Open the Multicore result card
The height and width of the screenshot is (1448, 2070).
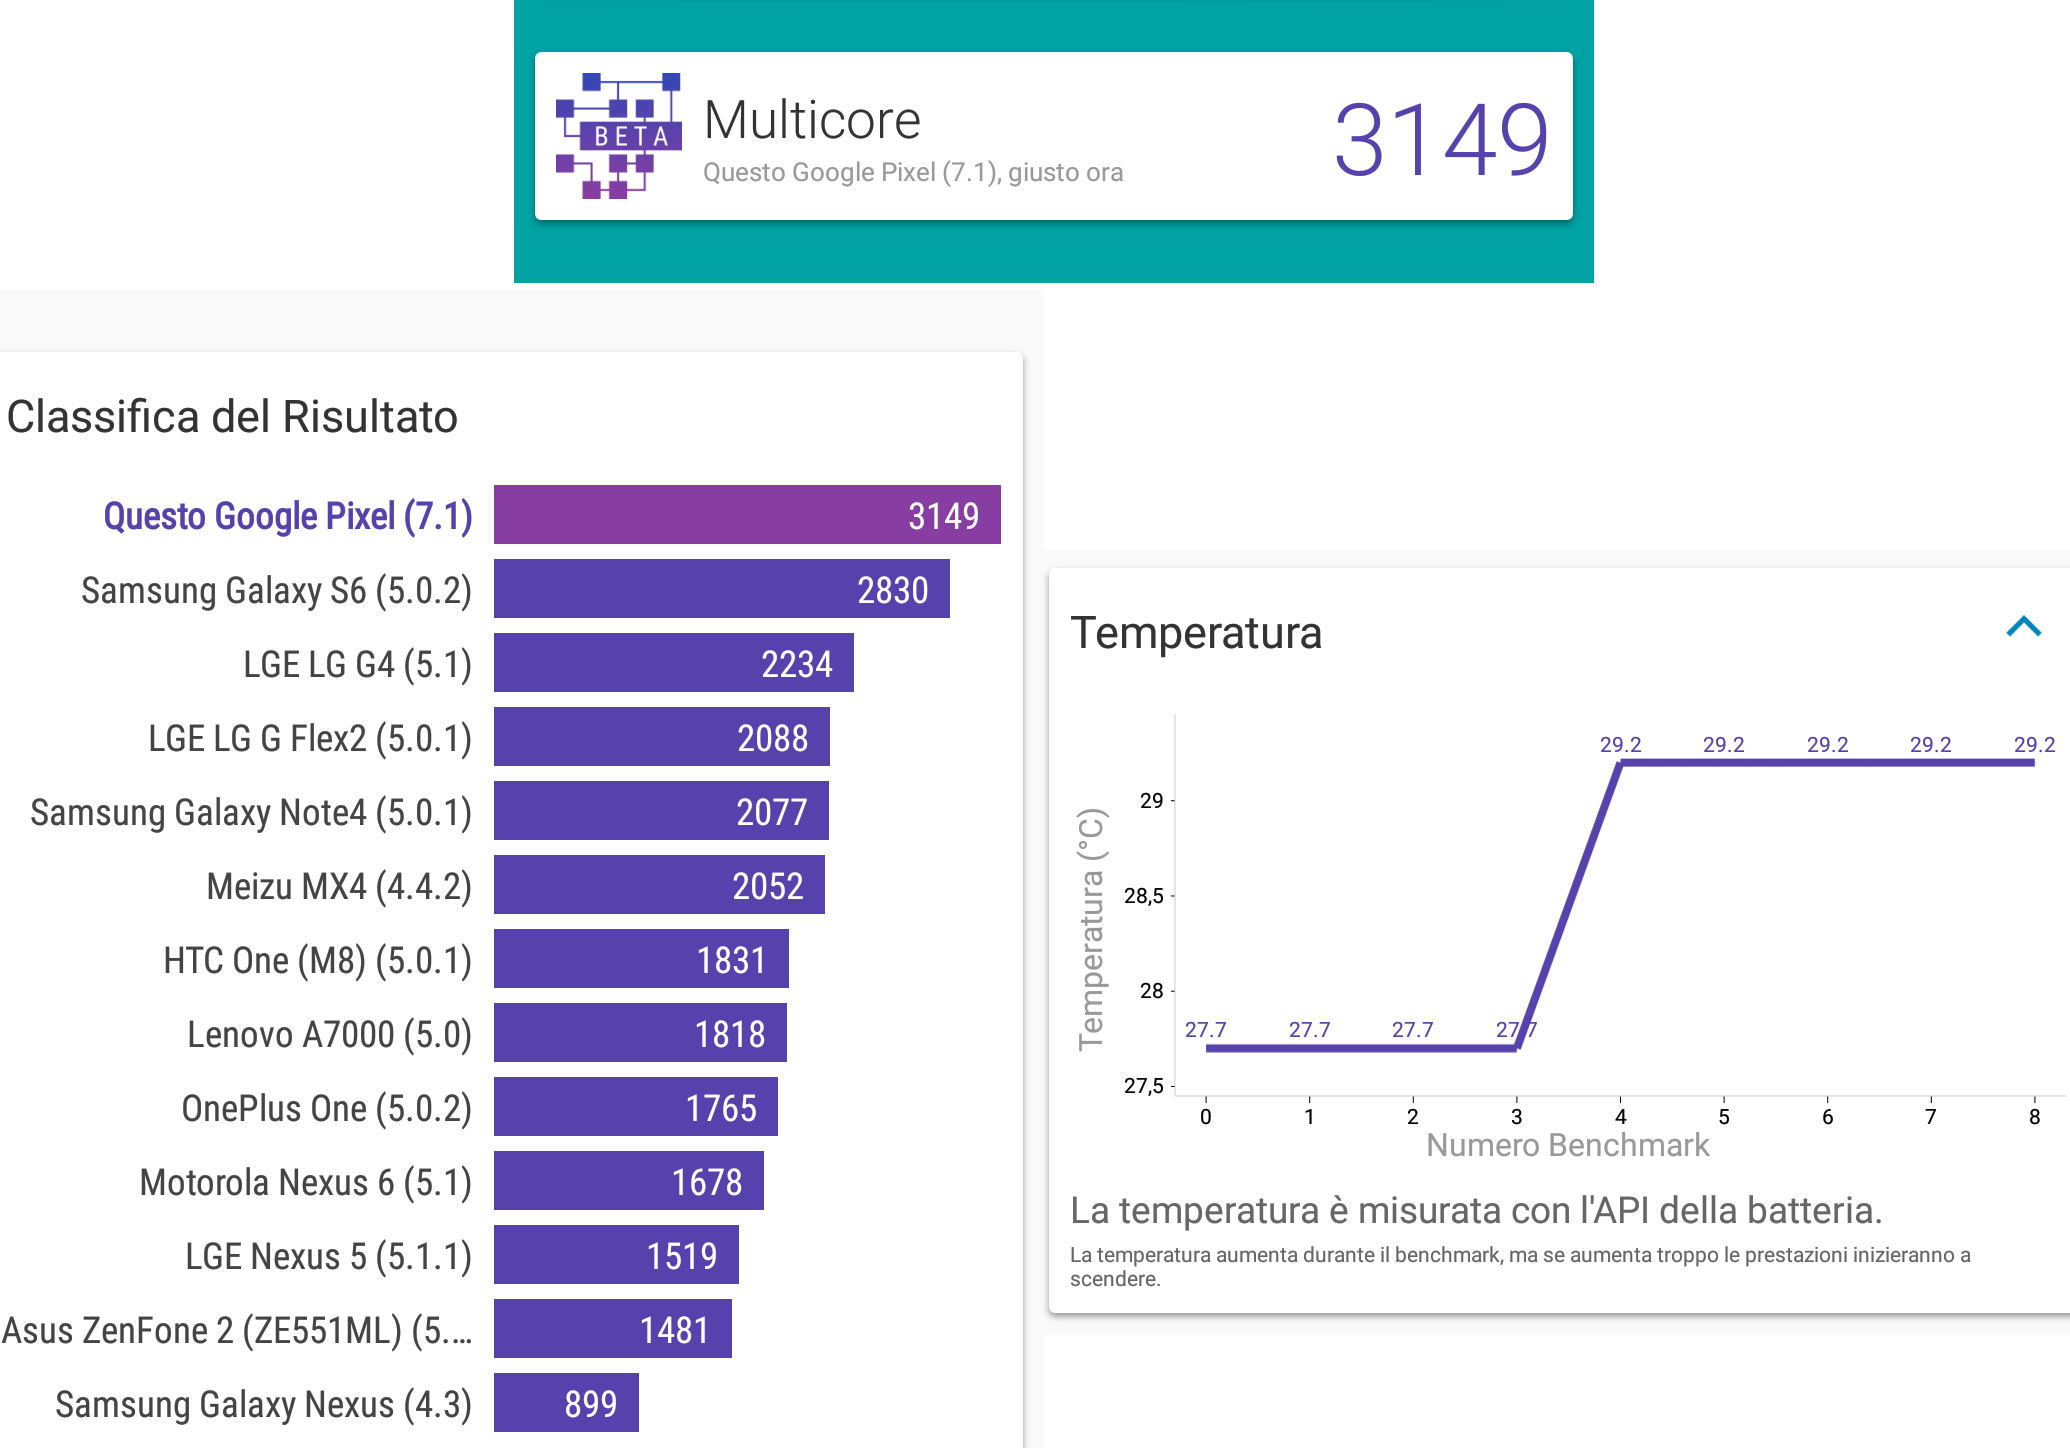coord(1053,136)
